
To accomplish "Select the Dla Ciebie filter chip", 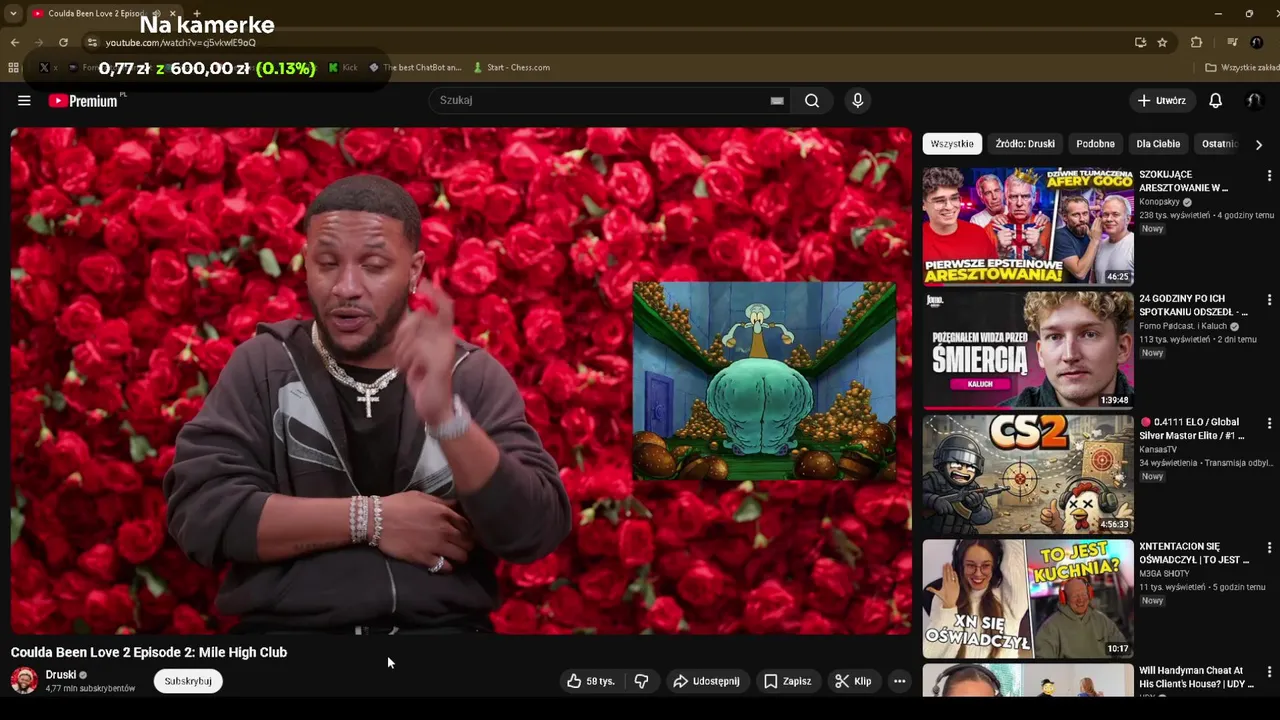I will [1158, 144].
